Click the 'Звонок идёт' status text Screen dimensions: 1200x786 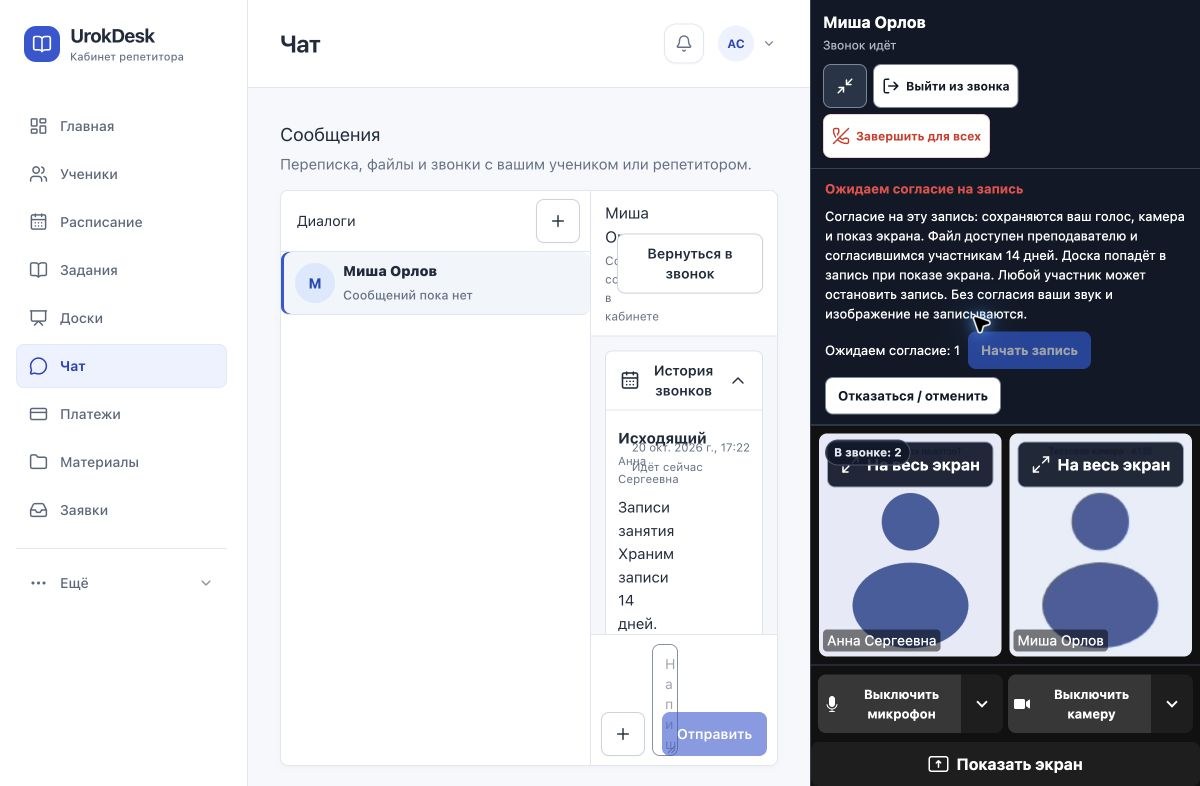point(859,45)
